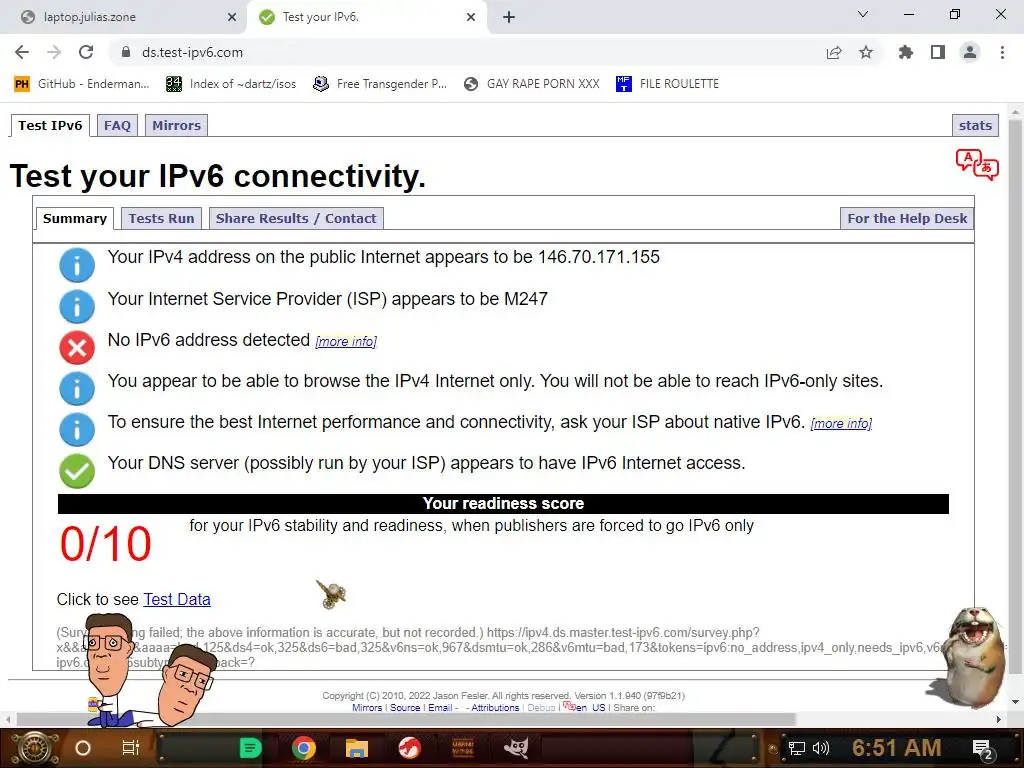Expand the tab search chevron
Screen dimensions: 1024x768
point(863,14)
